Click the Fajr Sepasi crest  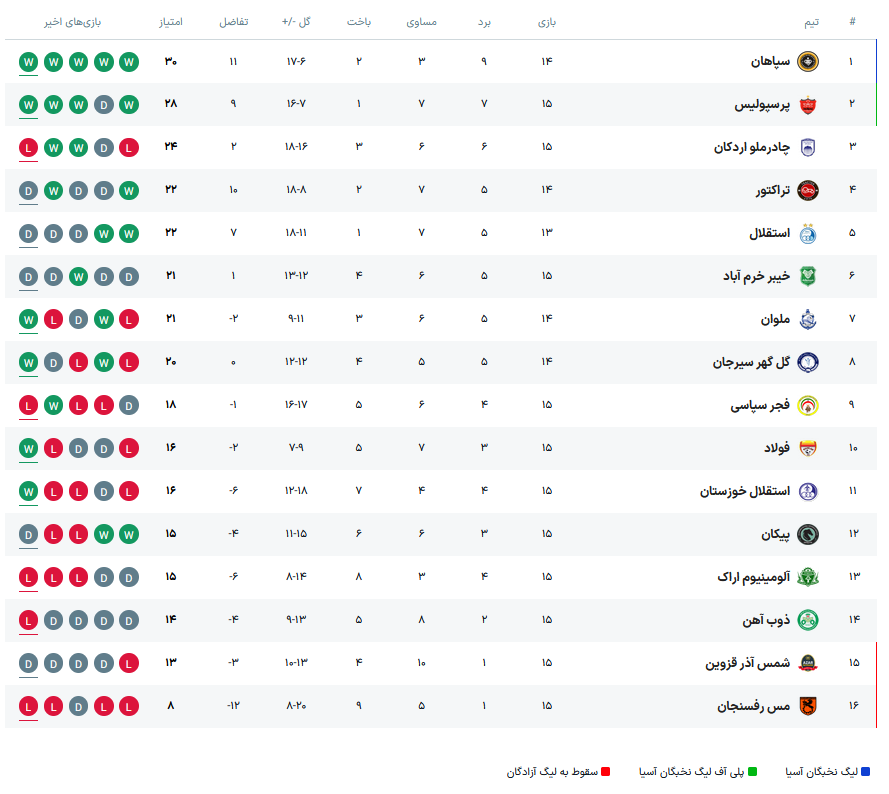click(807, 405)
